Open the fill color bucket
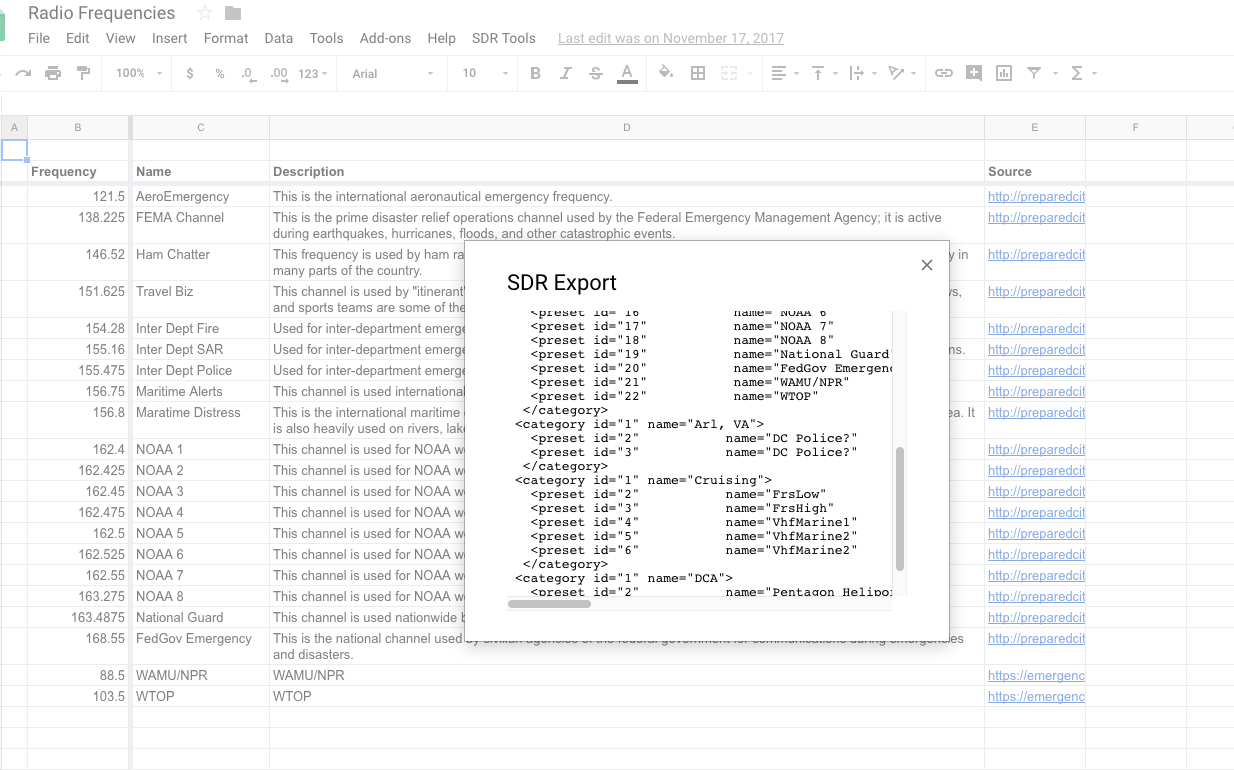 click(666, 73)
